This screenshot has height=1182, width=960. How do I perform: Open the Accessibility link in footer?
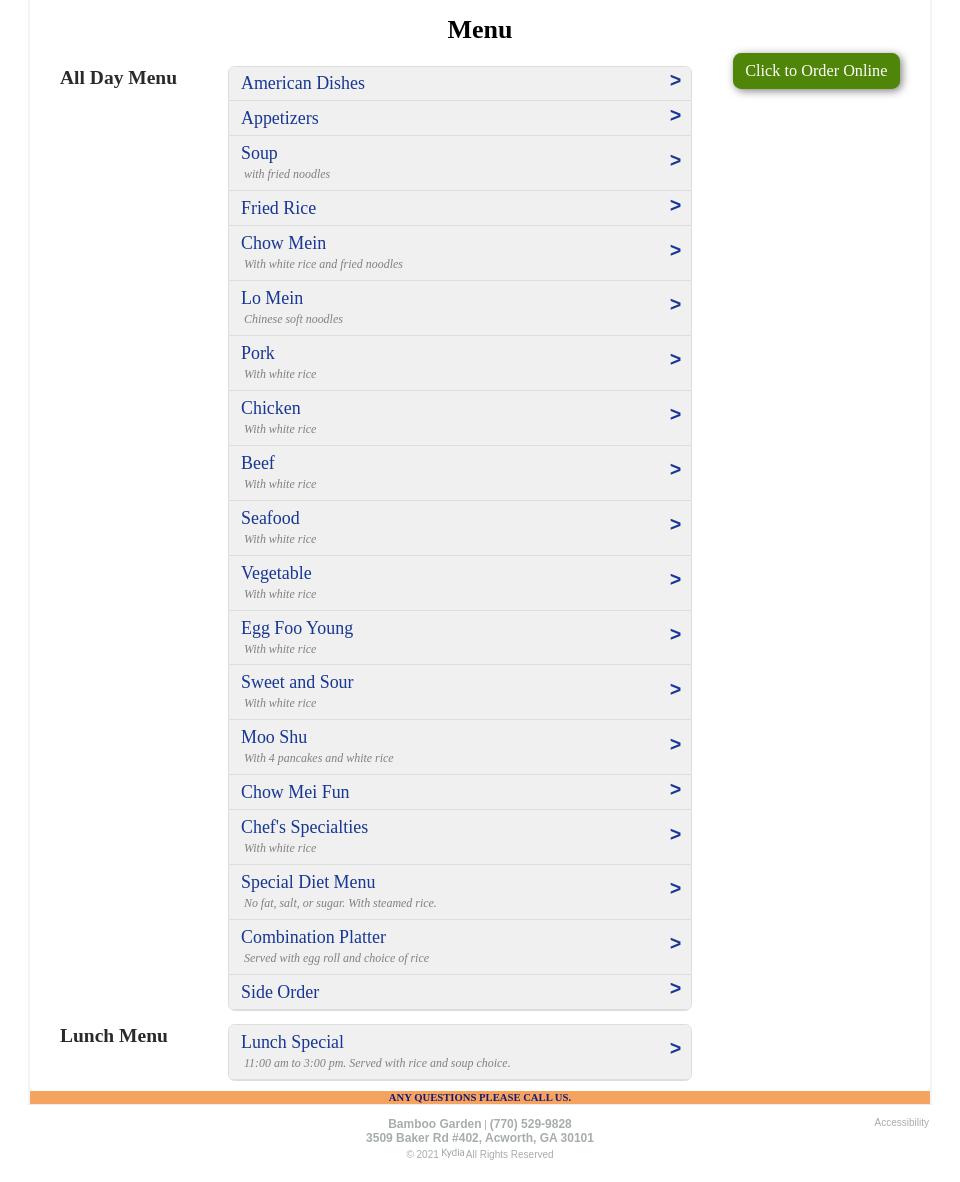coord(901,1123)
